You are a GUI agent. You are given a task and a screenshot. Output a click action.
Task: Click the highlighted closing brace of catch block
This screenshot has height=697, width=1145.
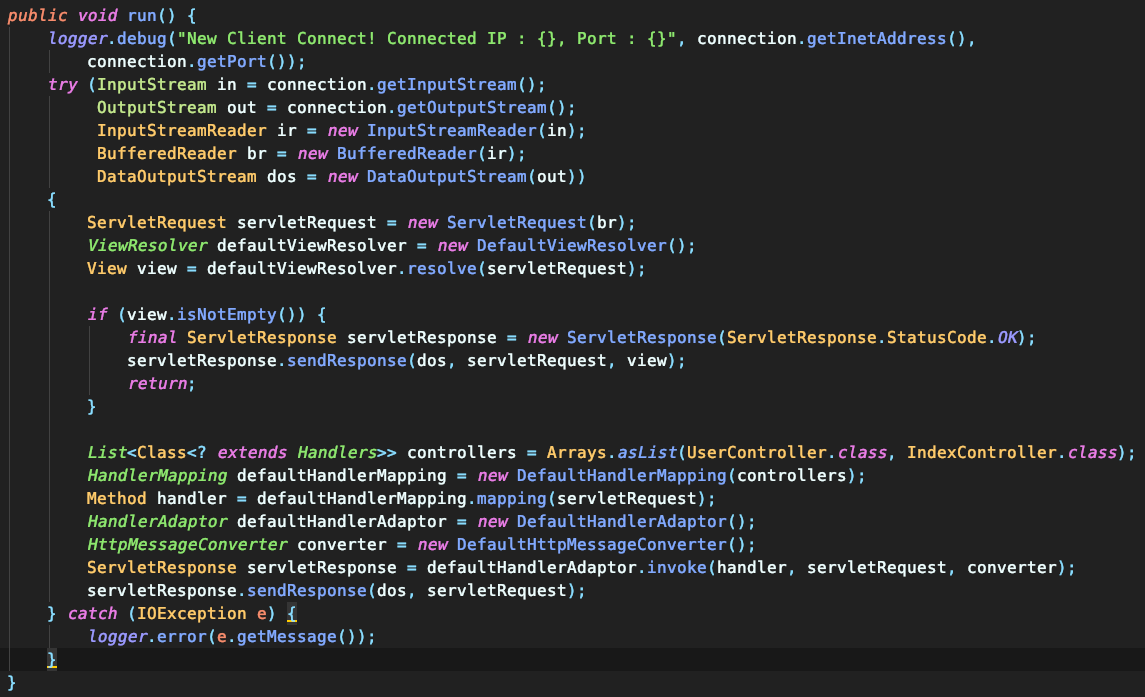point(52,660)
